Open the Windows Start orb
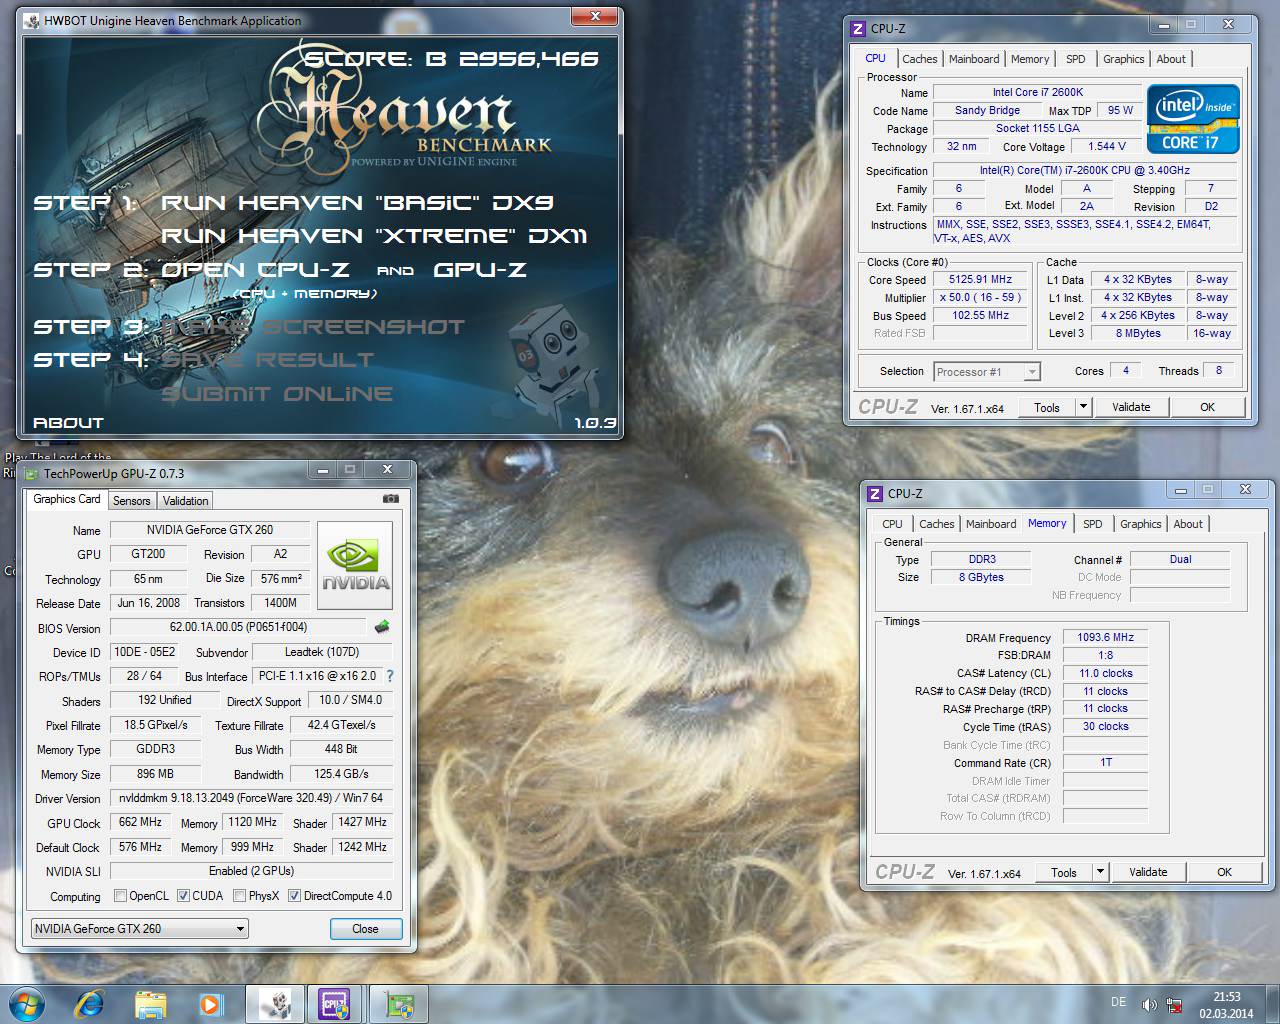Screen dimensions: 1280x1024 [27, 1003]
